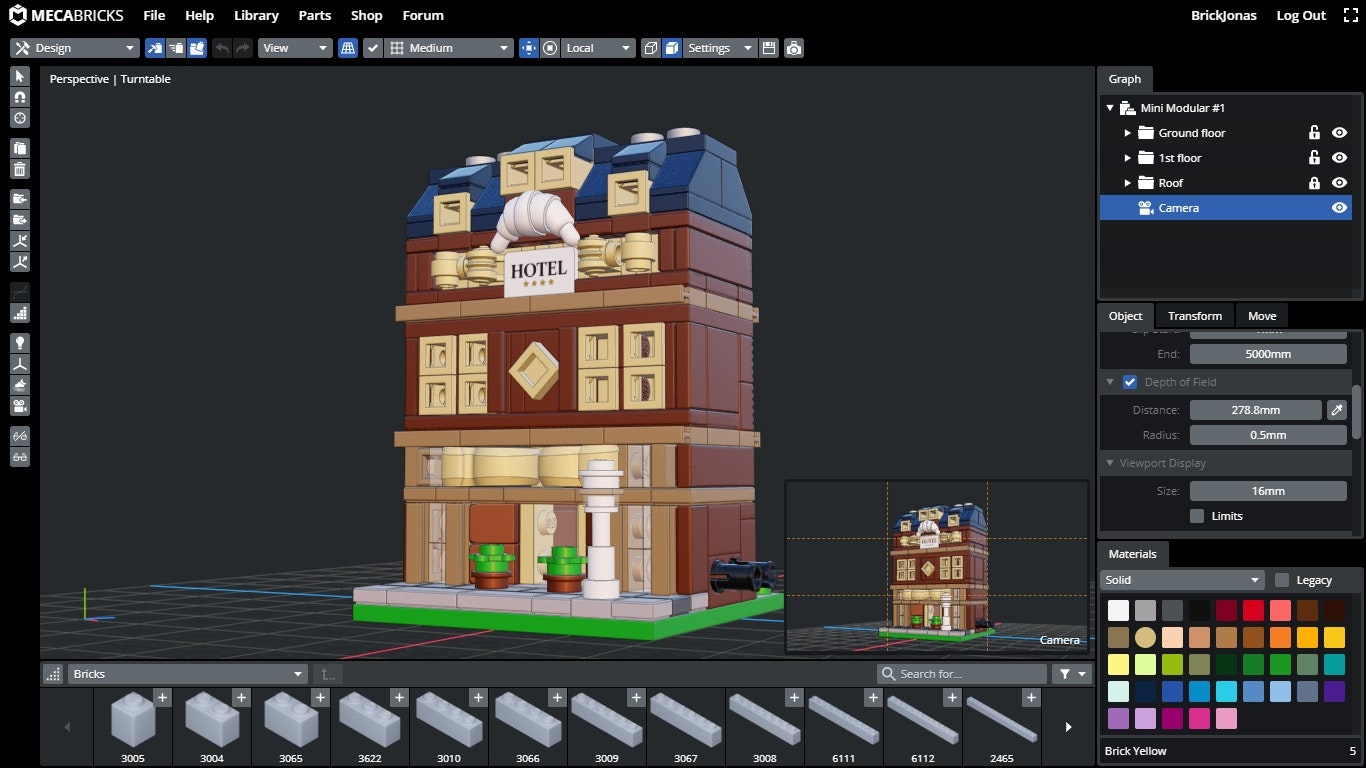Open the Bricks category dropdown

pyautogui.click(x=187, y=674)
